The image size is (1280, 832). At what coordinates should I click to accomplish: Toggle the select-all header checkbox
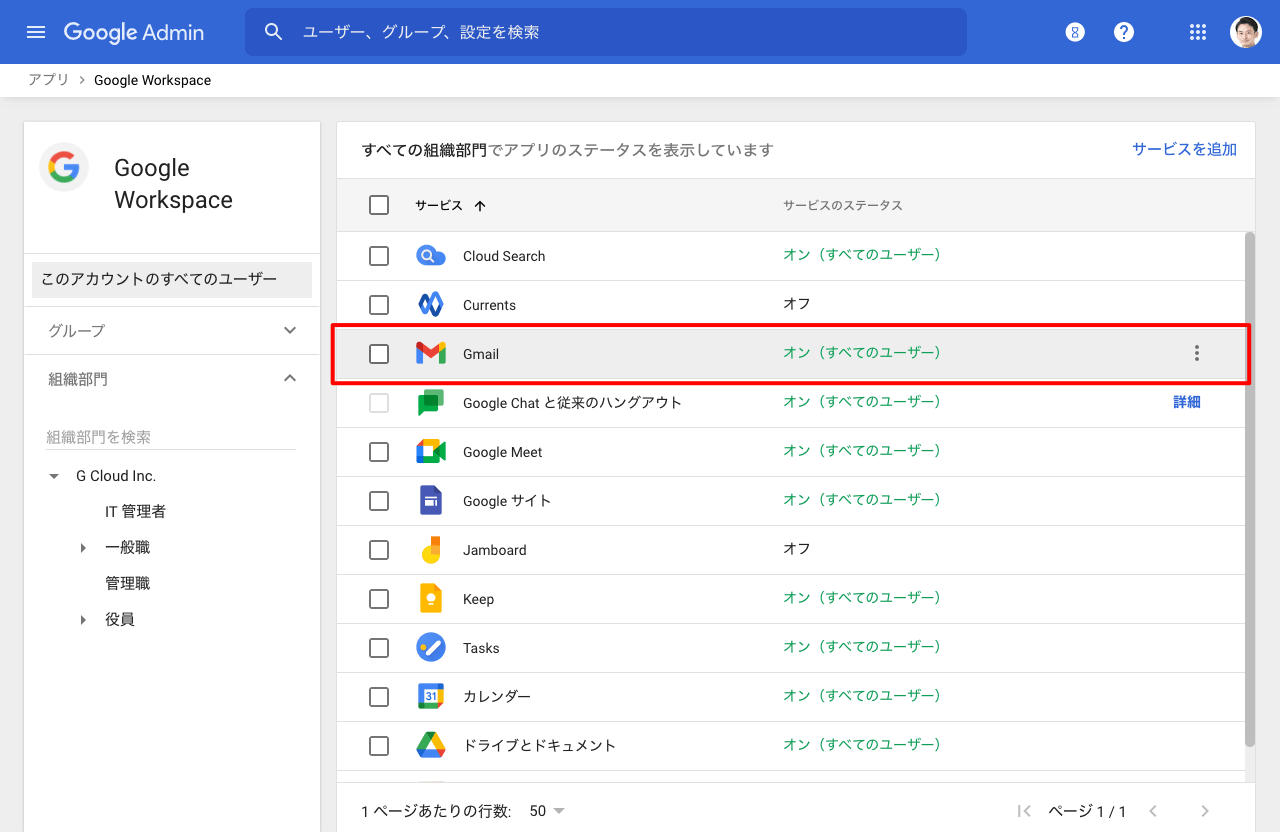pos(379,205)
